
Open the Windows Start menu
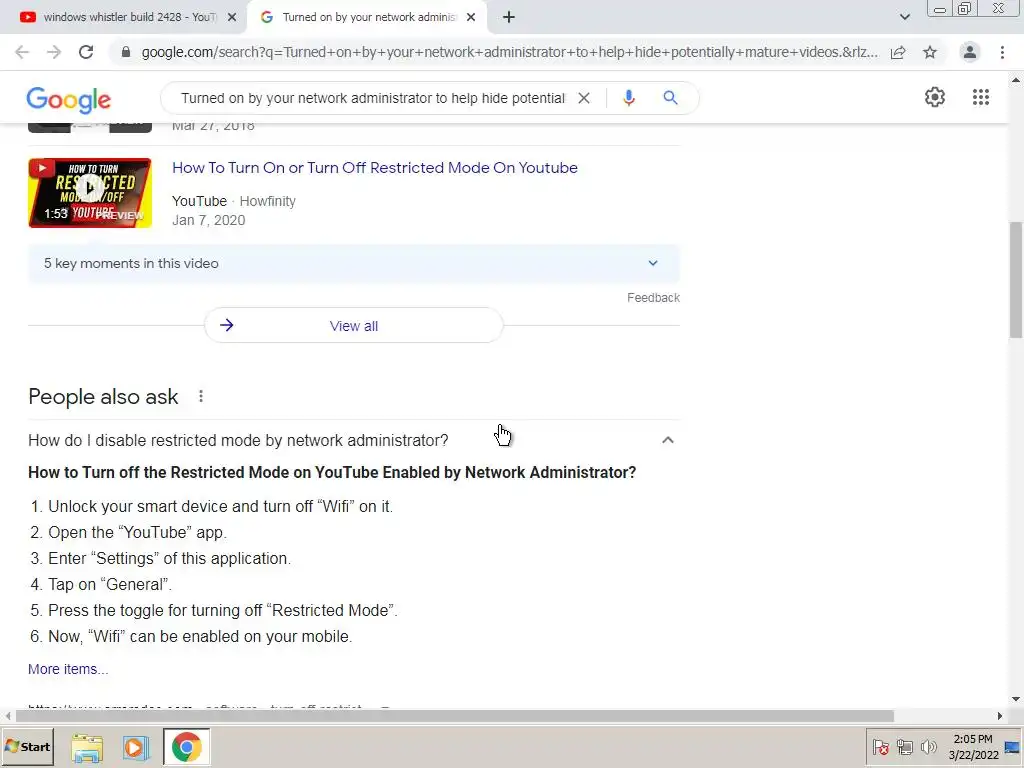pos(27,746)
